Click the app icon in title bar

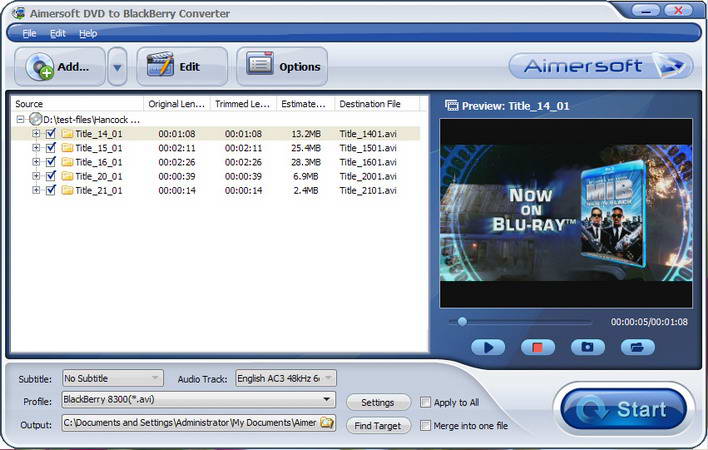click(19, 13)
